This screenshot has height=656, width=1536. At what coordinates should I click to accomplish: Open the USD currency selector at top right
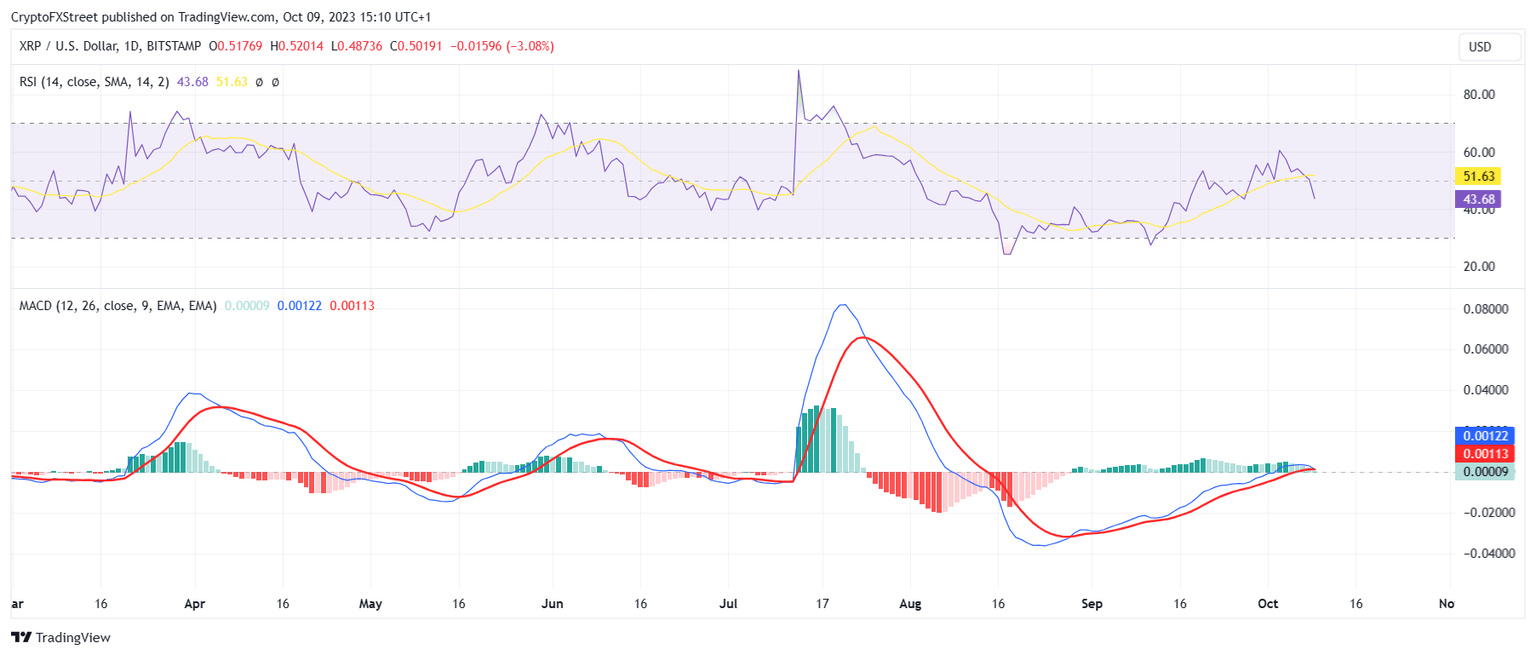(1489, 46)
